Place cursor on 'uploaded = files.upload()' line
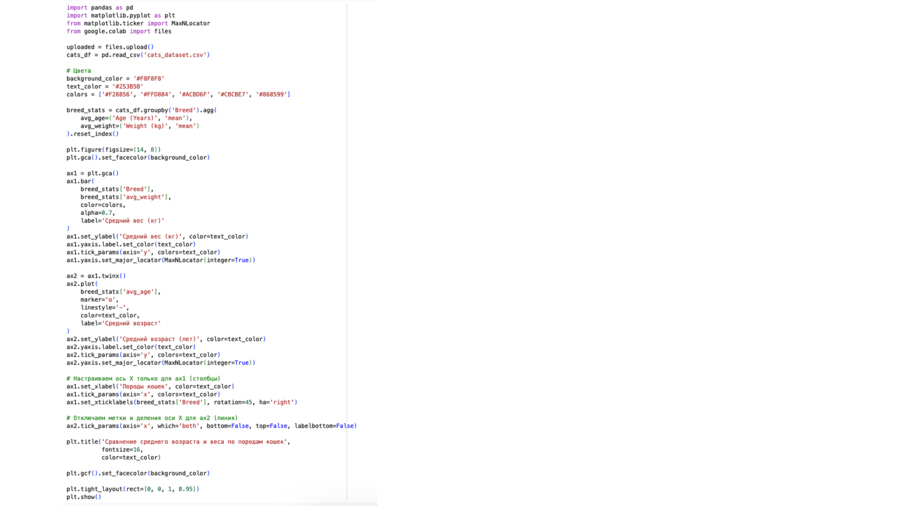The image size is (900, 506). click(110, 47)
